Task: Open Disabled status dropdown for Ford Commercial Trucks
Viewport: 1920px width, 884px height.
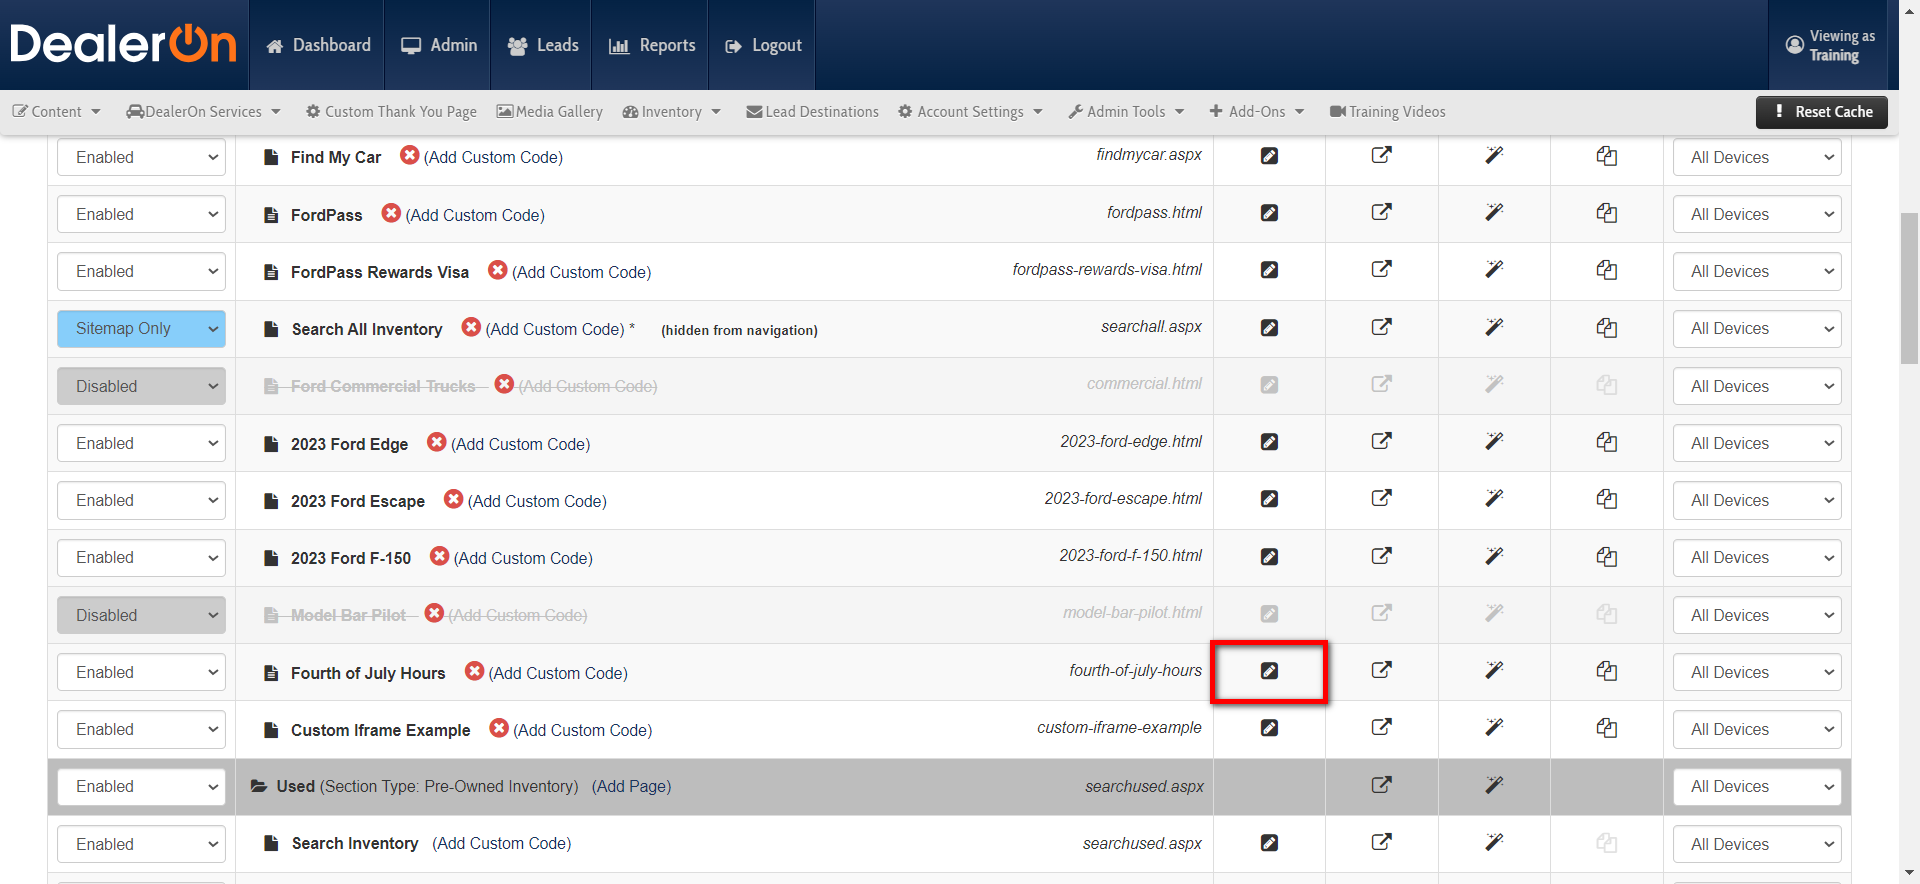Action: click(x=141, y=386)
